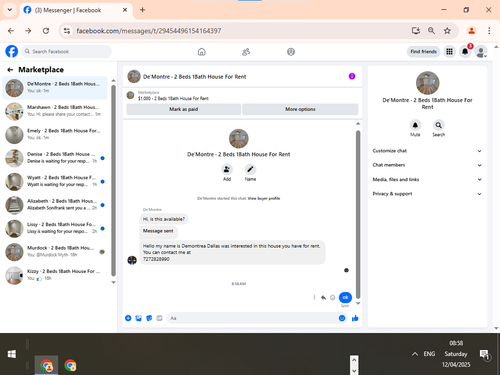
Task: Expand Chat members section
Action: (x=427, y=165)
